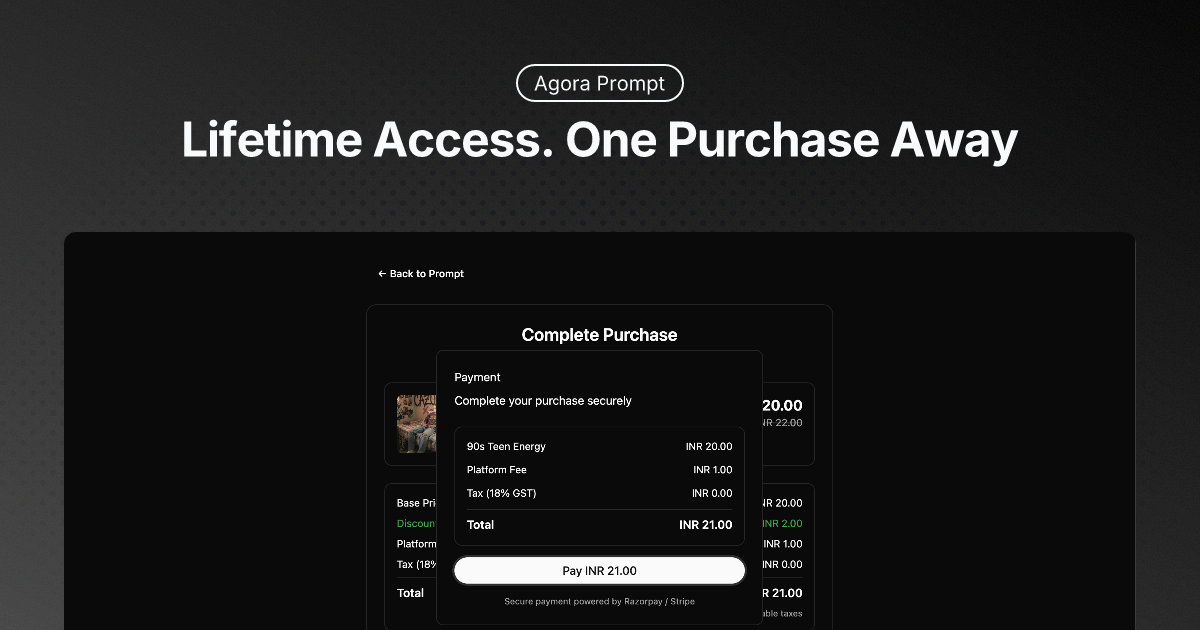Screen dimensions: 1200x630
Task: Follow the Back to Prompt link text
Action: pos(427,274)
